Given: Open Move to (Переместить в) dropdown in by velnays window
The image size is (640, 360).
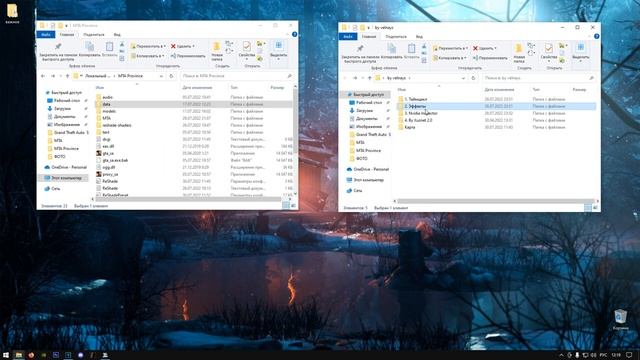Looking at the screenshot, I should 450,48.
